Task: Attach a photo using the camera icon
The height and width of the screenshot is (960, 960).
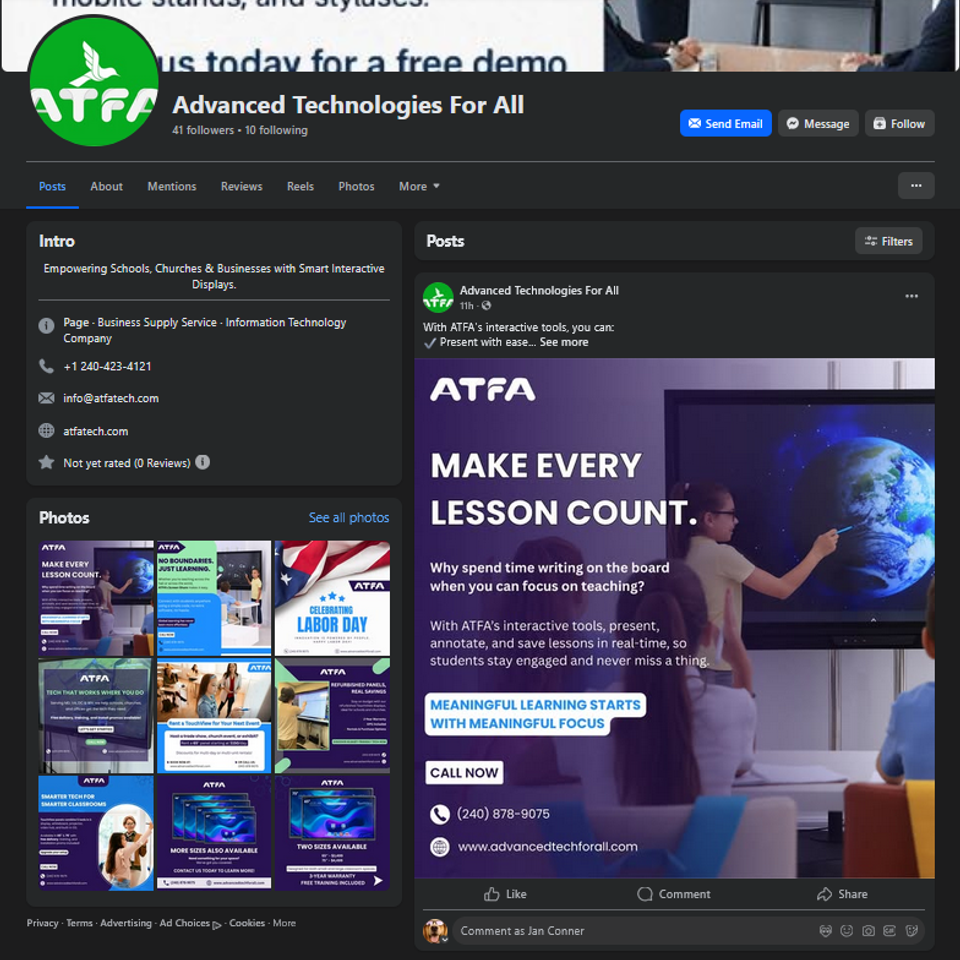Action: pos(868,931)
